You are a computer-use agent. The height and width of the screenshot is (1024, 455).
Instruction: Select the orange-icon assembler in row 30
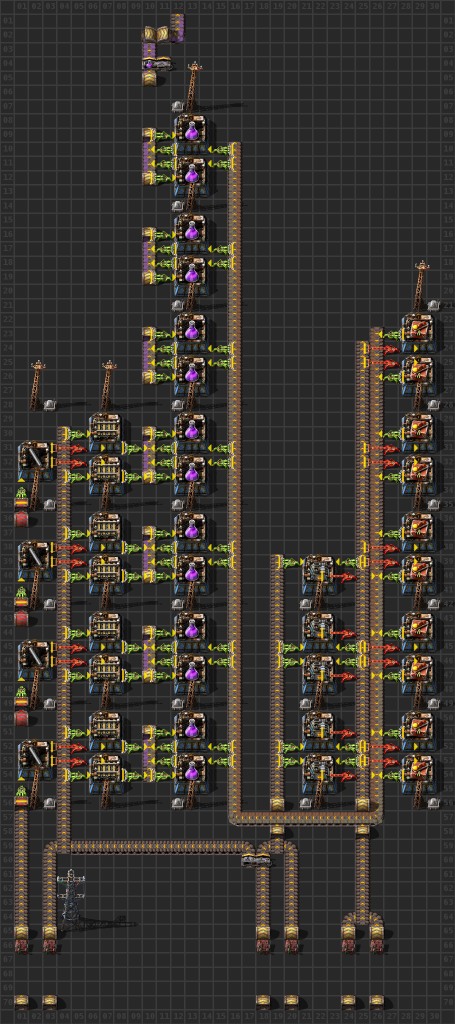(417, 430)
